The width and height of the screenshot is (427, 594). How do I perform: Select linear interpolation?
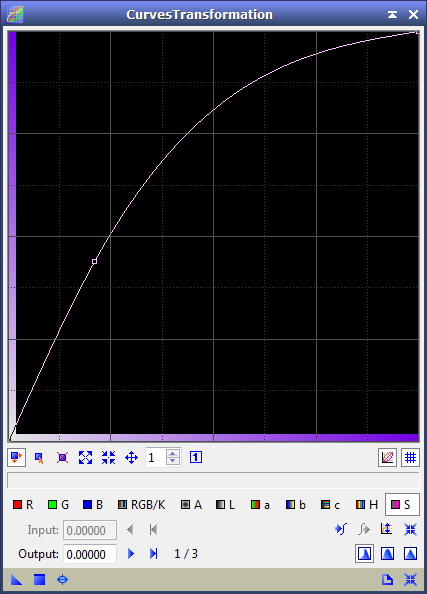(410, 554)
